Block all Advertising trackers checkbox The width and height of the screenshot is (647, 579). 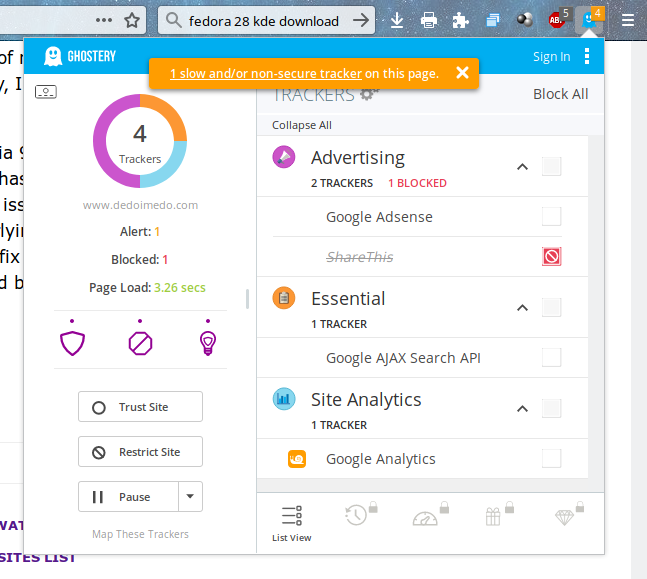pos(551,166)
